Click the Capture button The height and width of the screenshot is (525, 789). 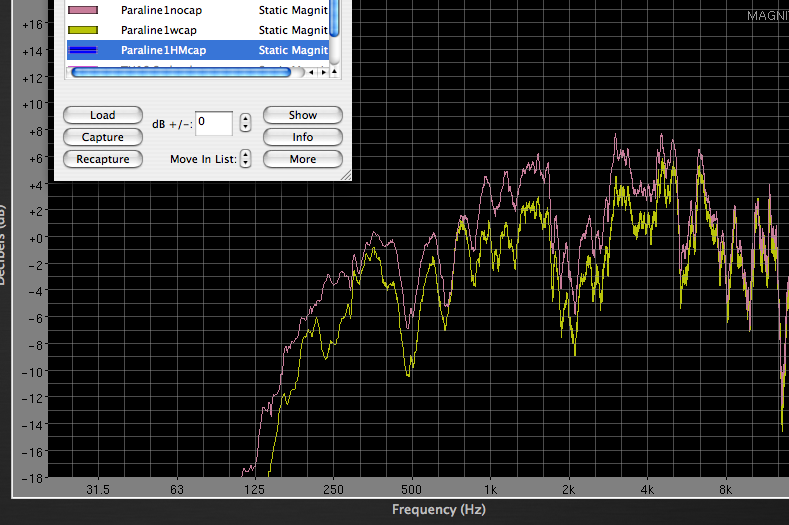pos(103,137)
